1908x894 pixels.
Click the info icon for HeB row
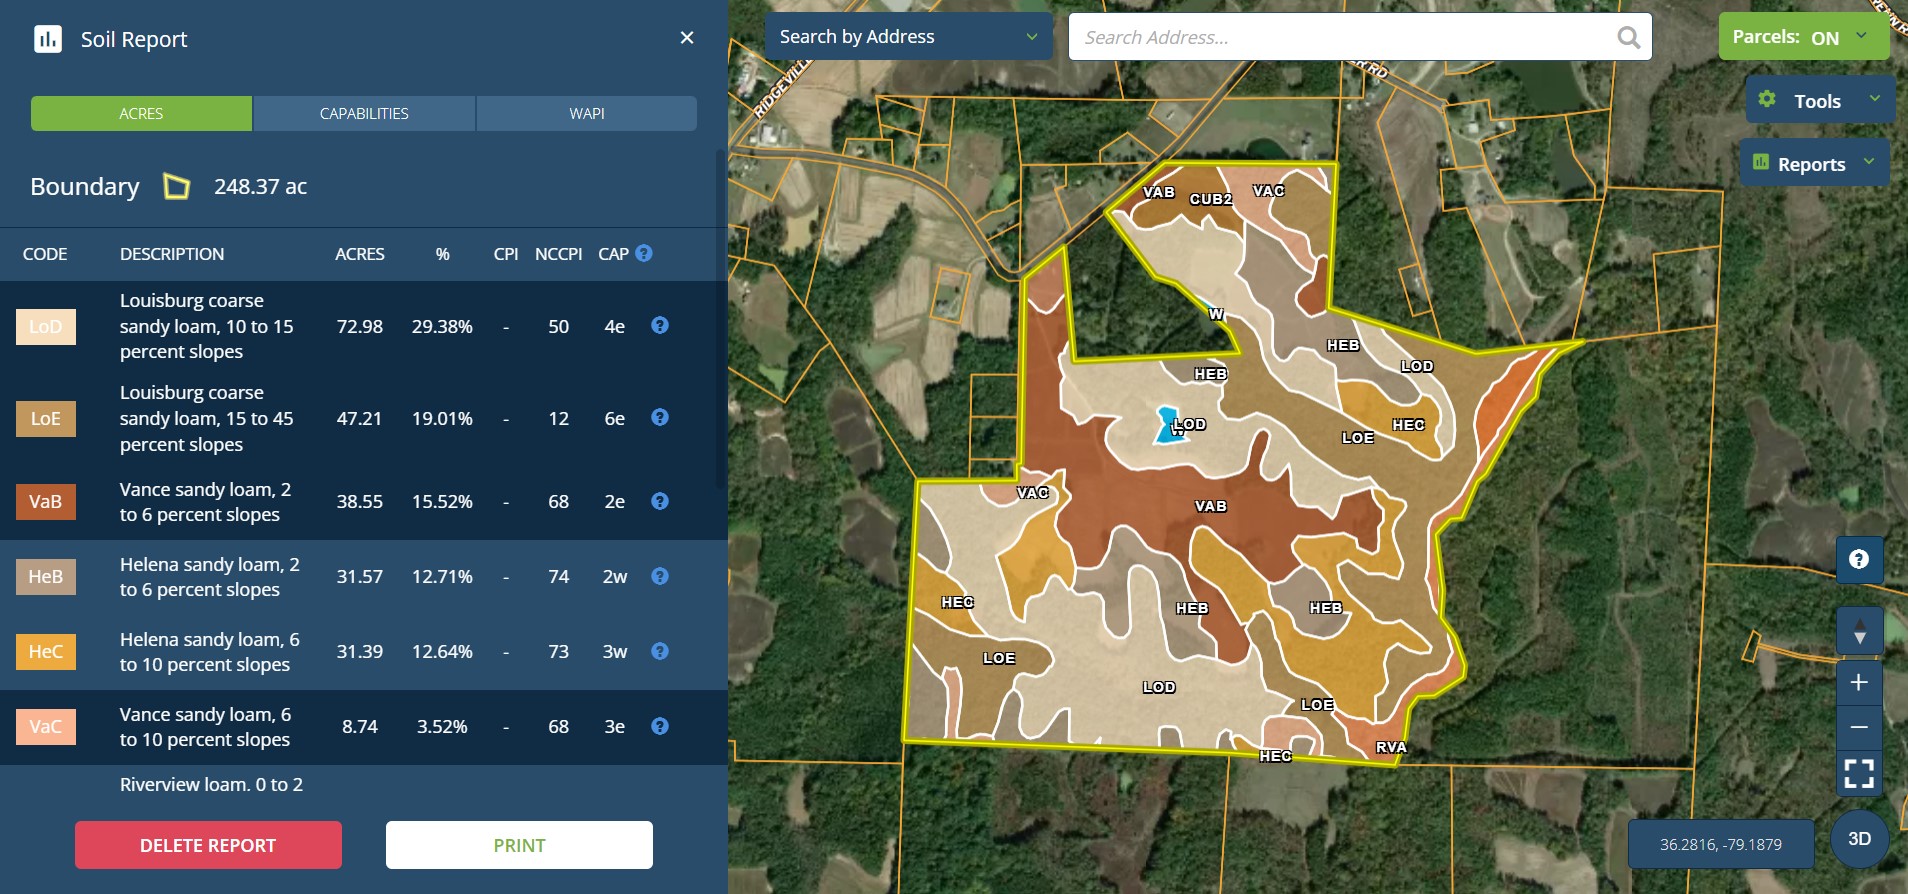click(x=660, y=576)
